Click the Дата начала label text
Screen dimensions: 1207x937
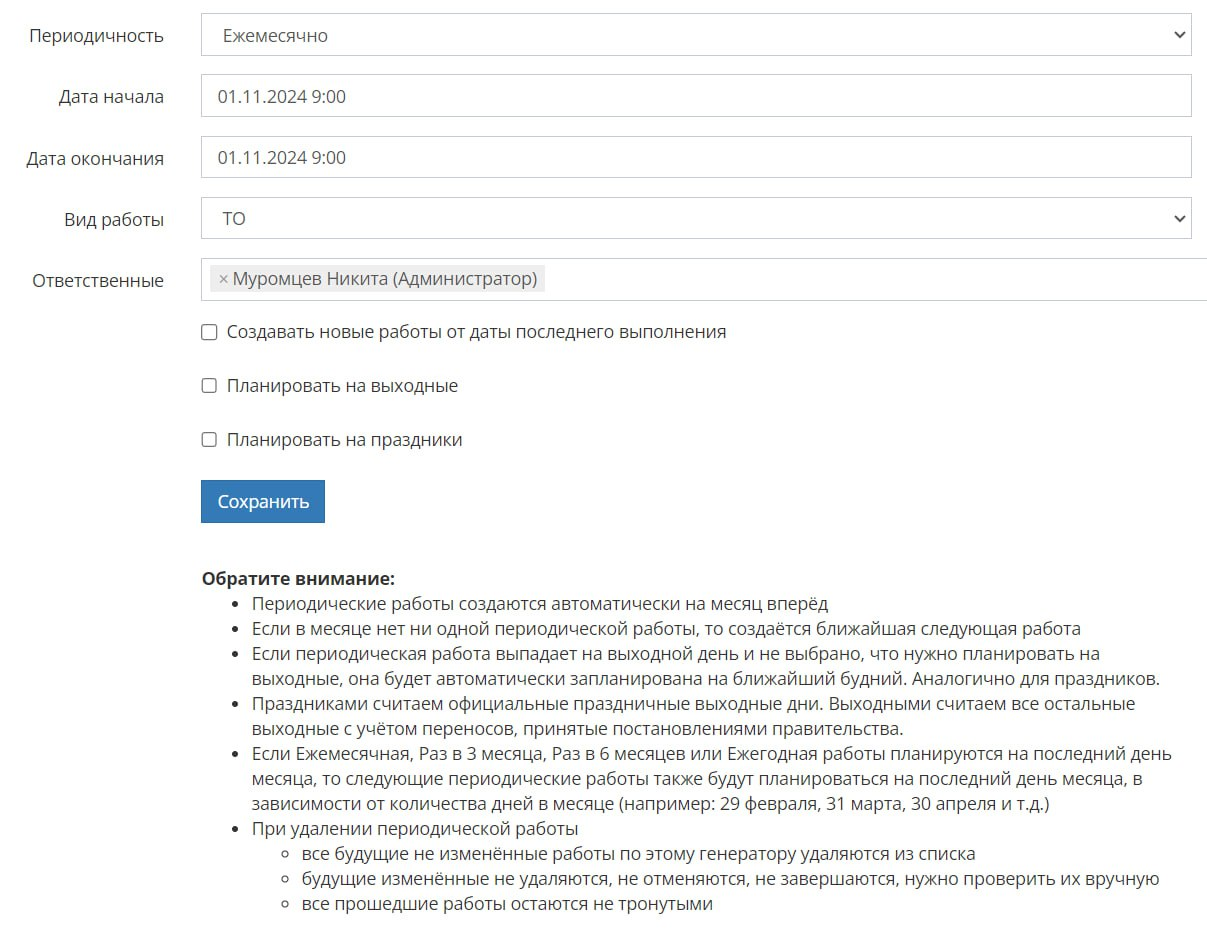click(x=111, y=98)
